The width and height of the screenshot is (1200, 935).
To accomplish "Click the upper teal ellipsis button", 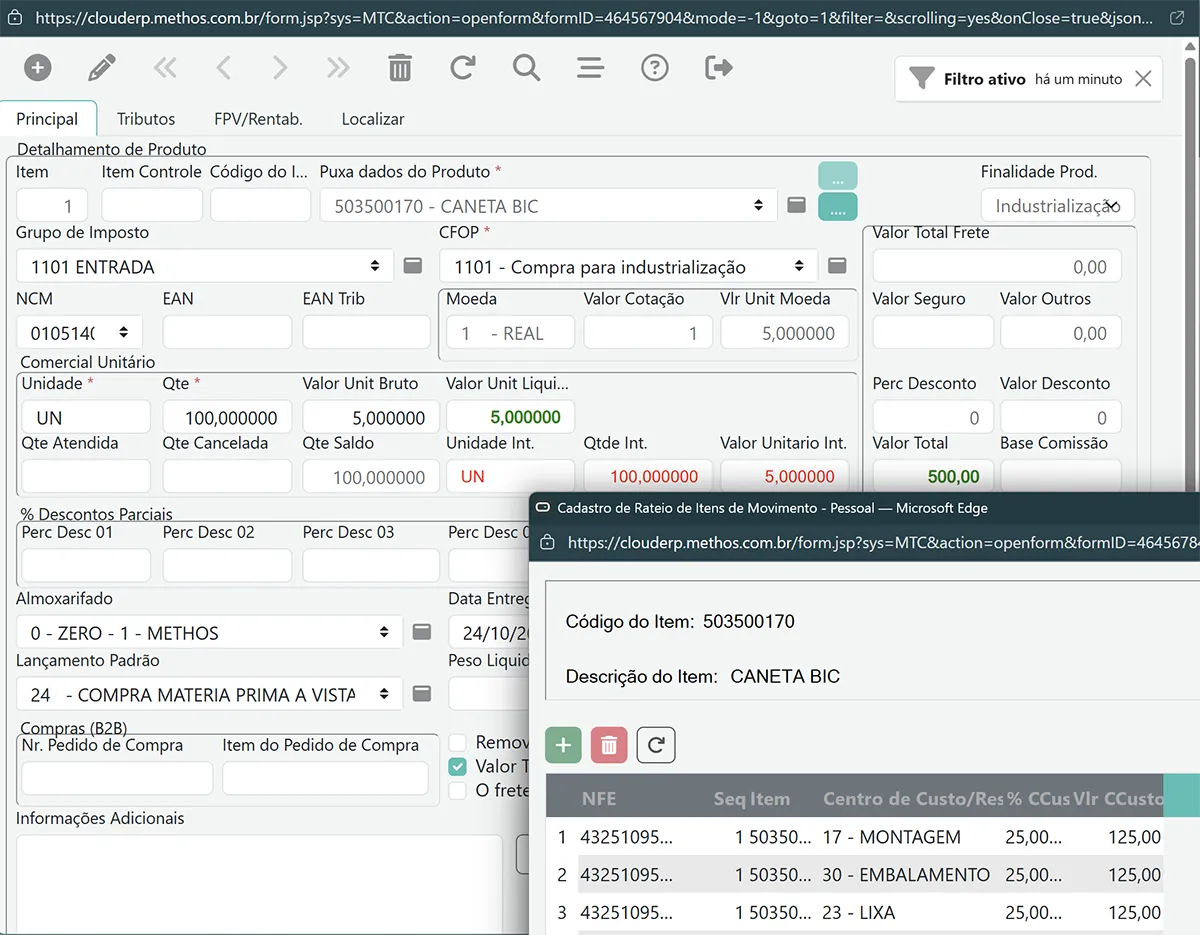I will (838, 176).
